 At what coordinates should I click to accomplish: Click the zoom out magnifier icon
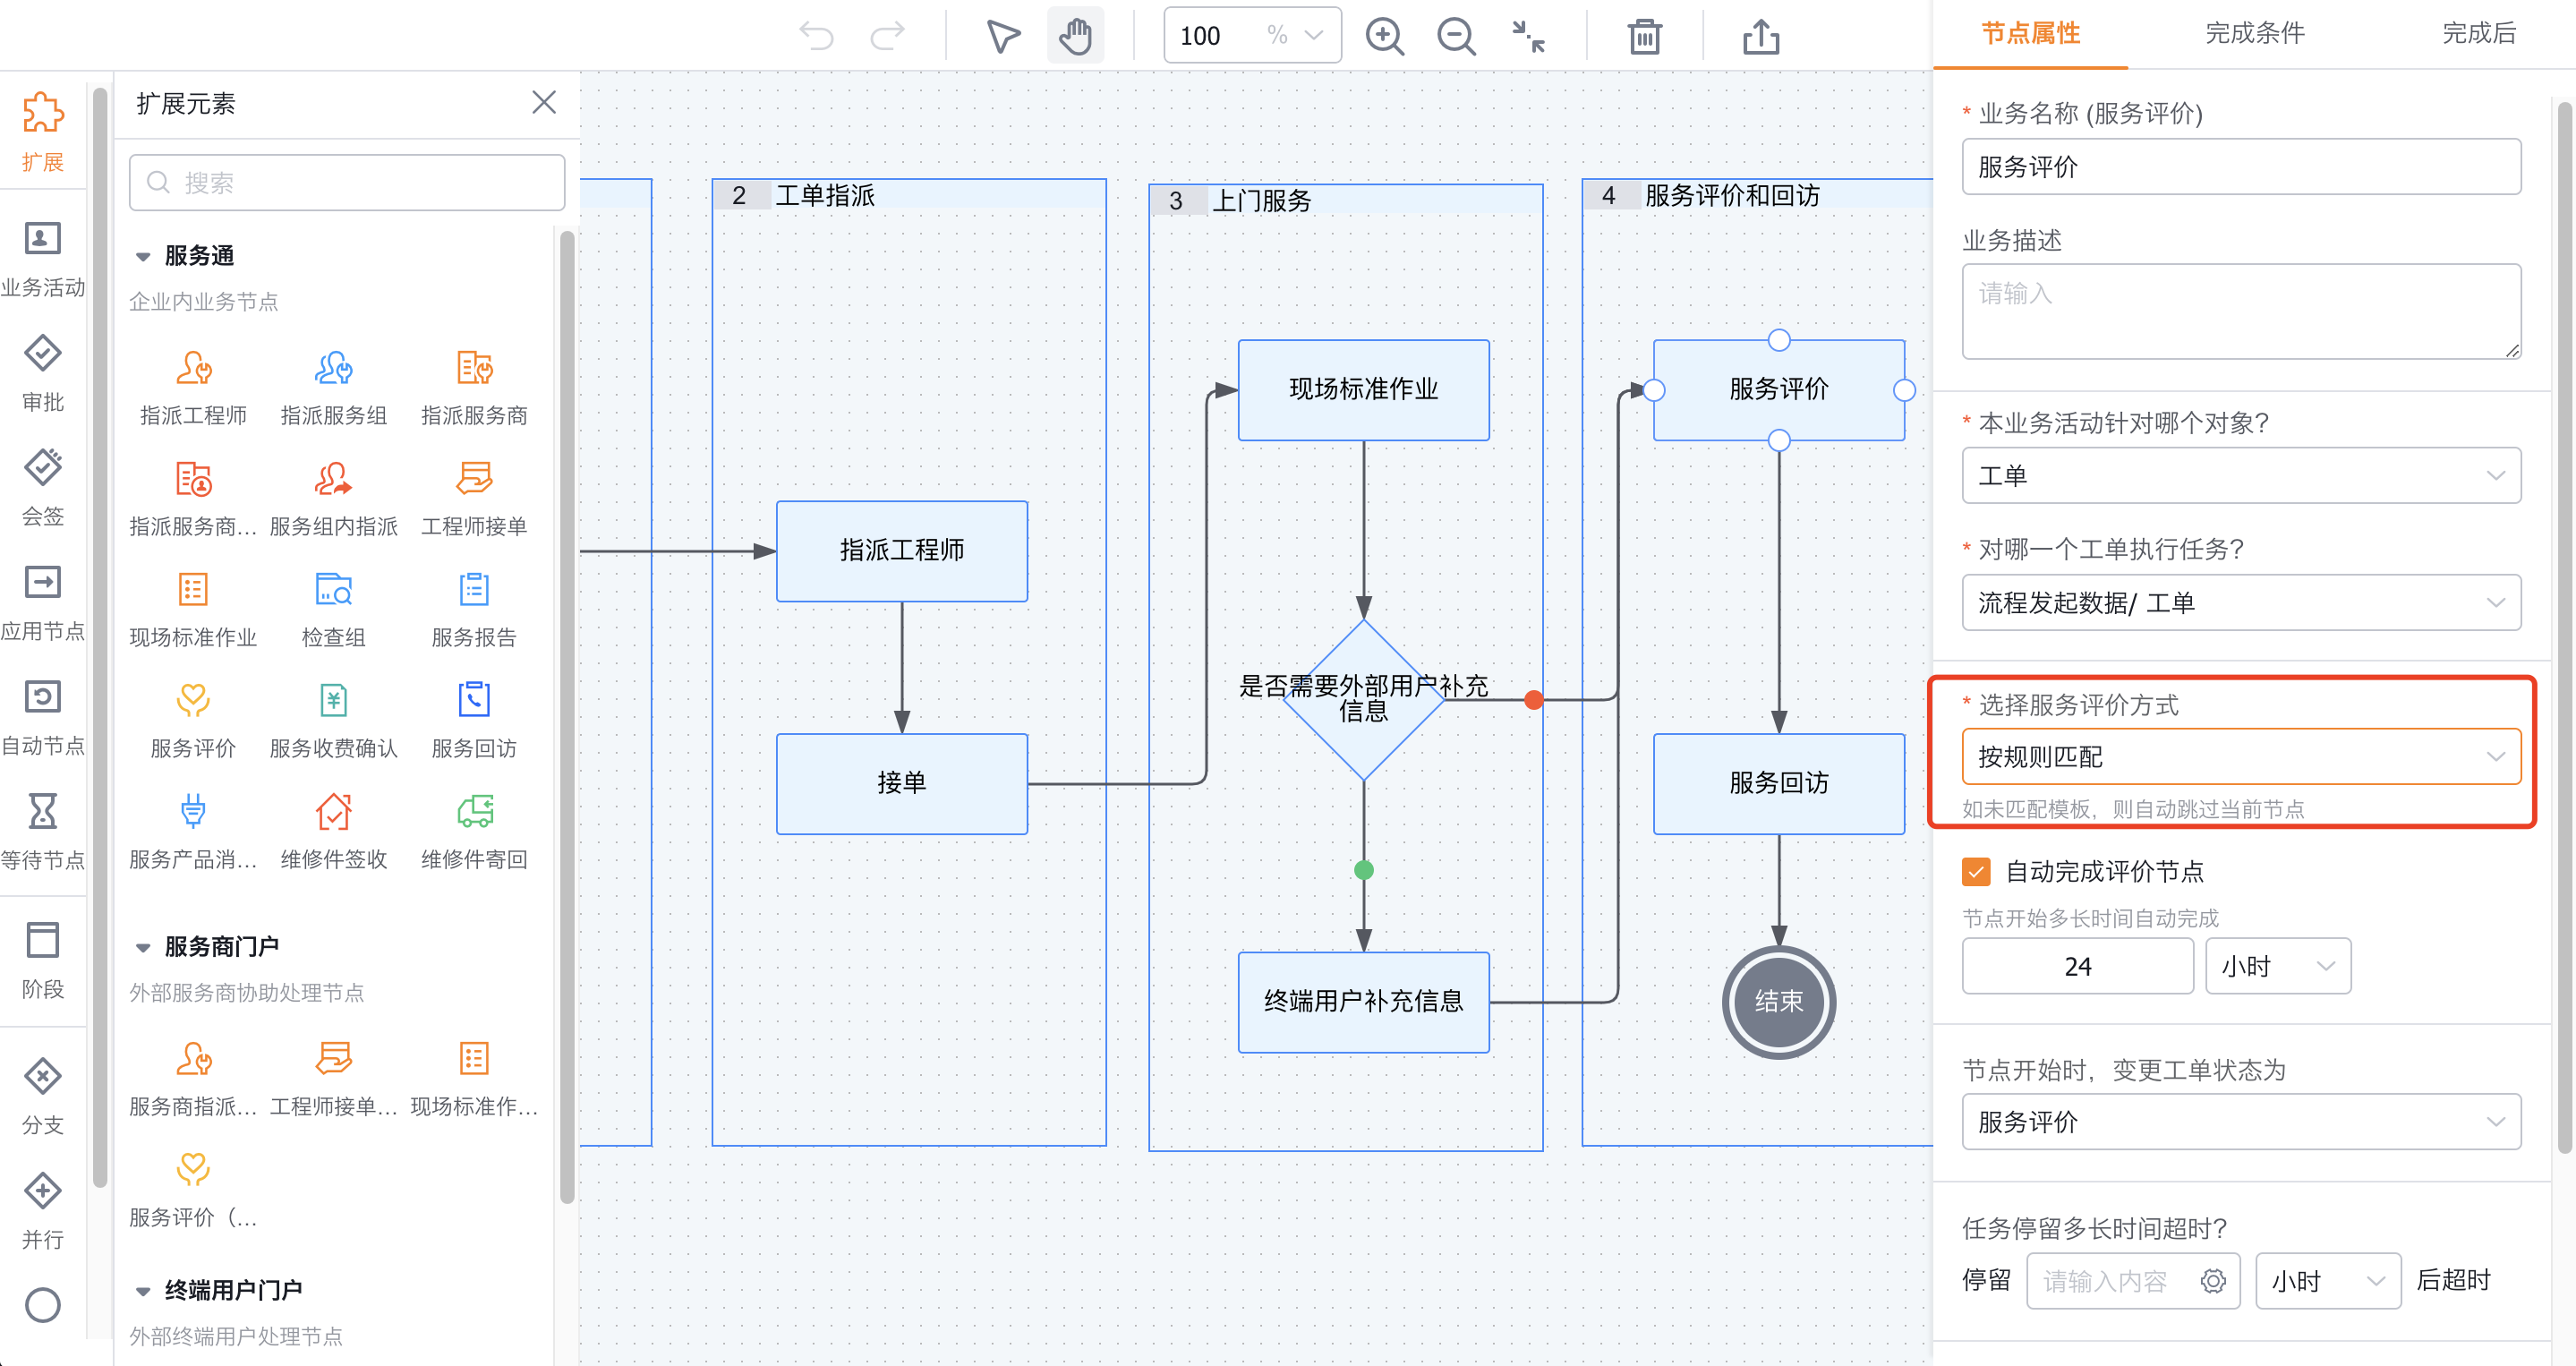click(x=1456, y=37)
